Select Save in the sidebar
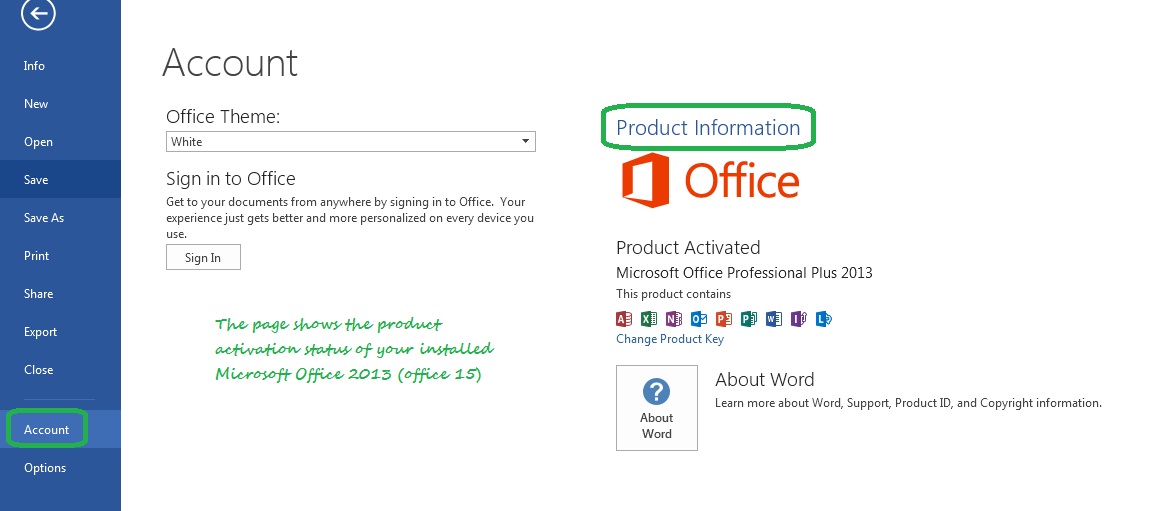Viewport: 1157px width, 511px height. click(61, 179)
